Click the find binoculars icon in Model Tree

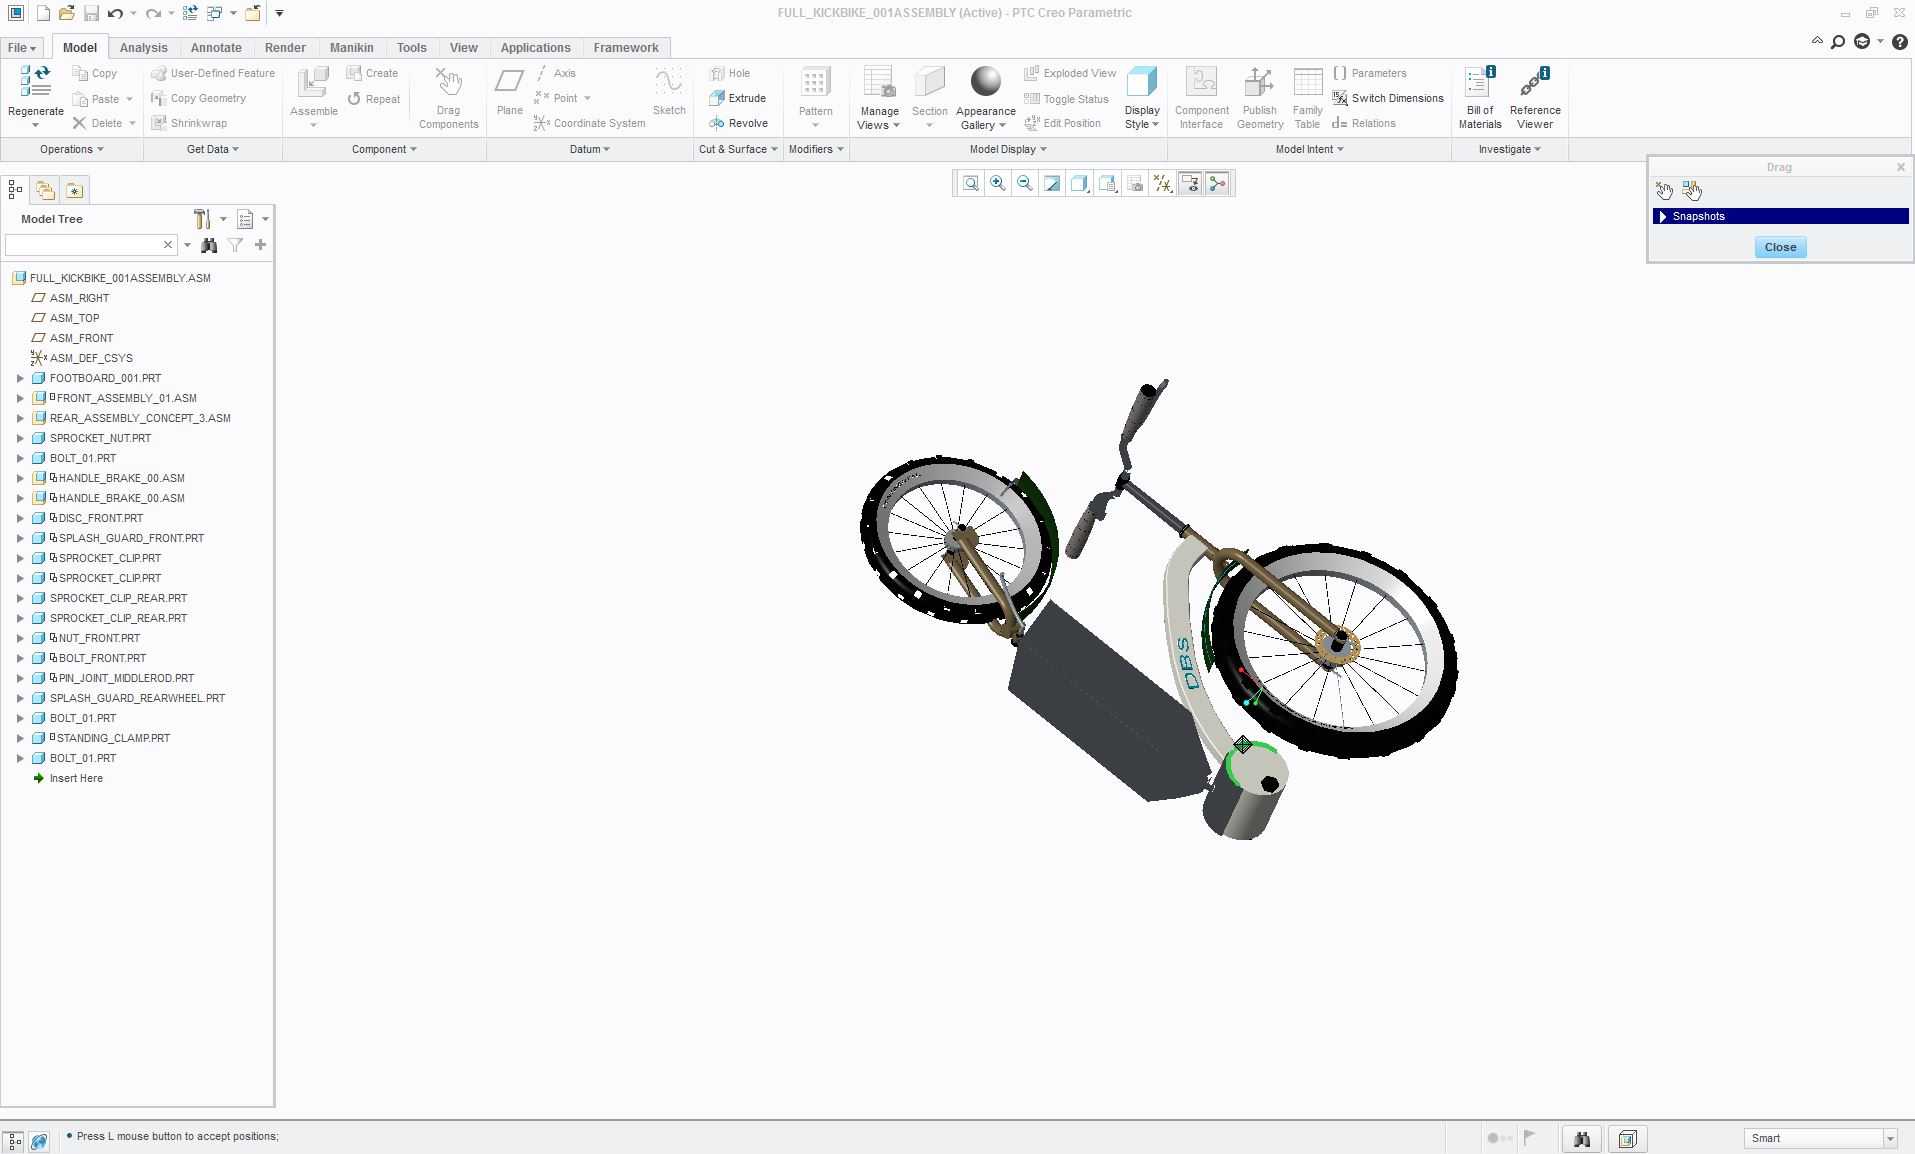pos(209,245)
